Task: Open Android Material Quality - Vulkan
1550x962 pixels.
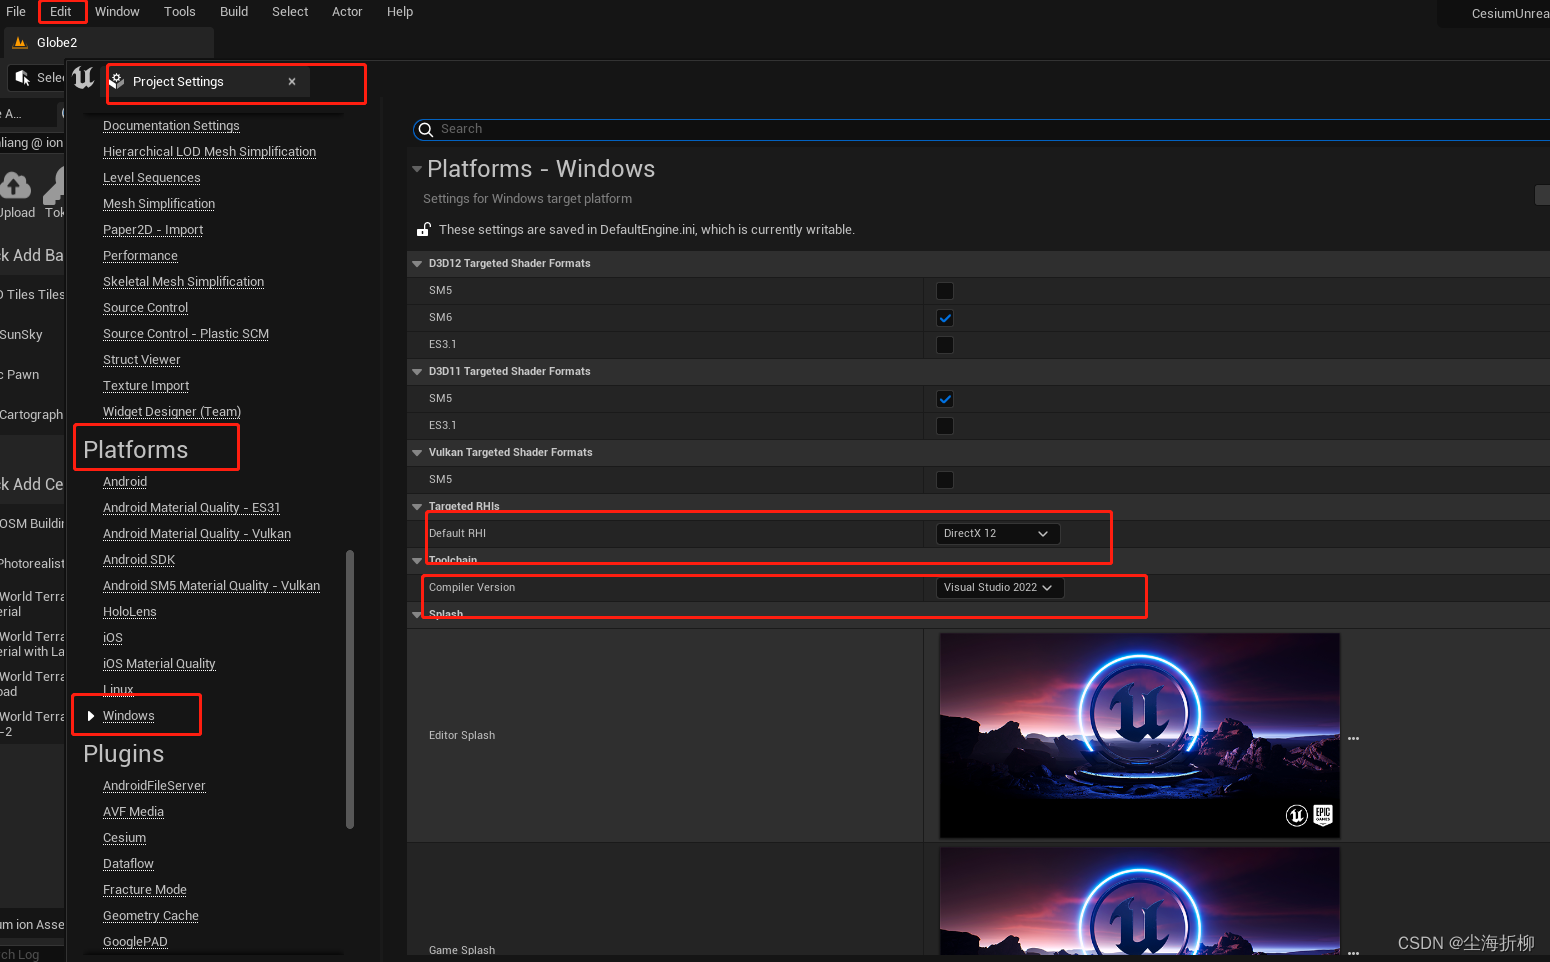Action: click(x=197, y=534)
